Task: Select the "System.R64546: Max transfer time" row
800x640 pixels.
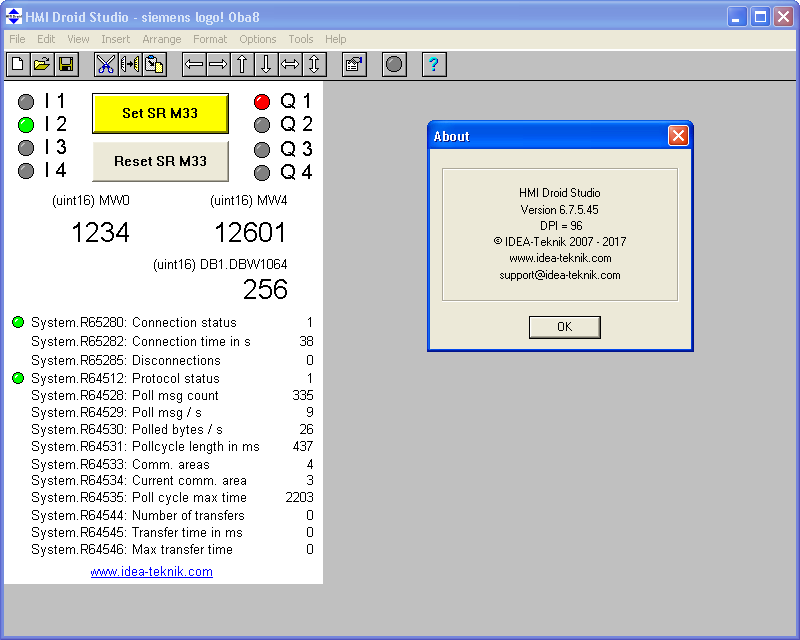Action: 172,550
